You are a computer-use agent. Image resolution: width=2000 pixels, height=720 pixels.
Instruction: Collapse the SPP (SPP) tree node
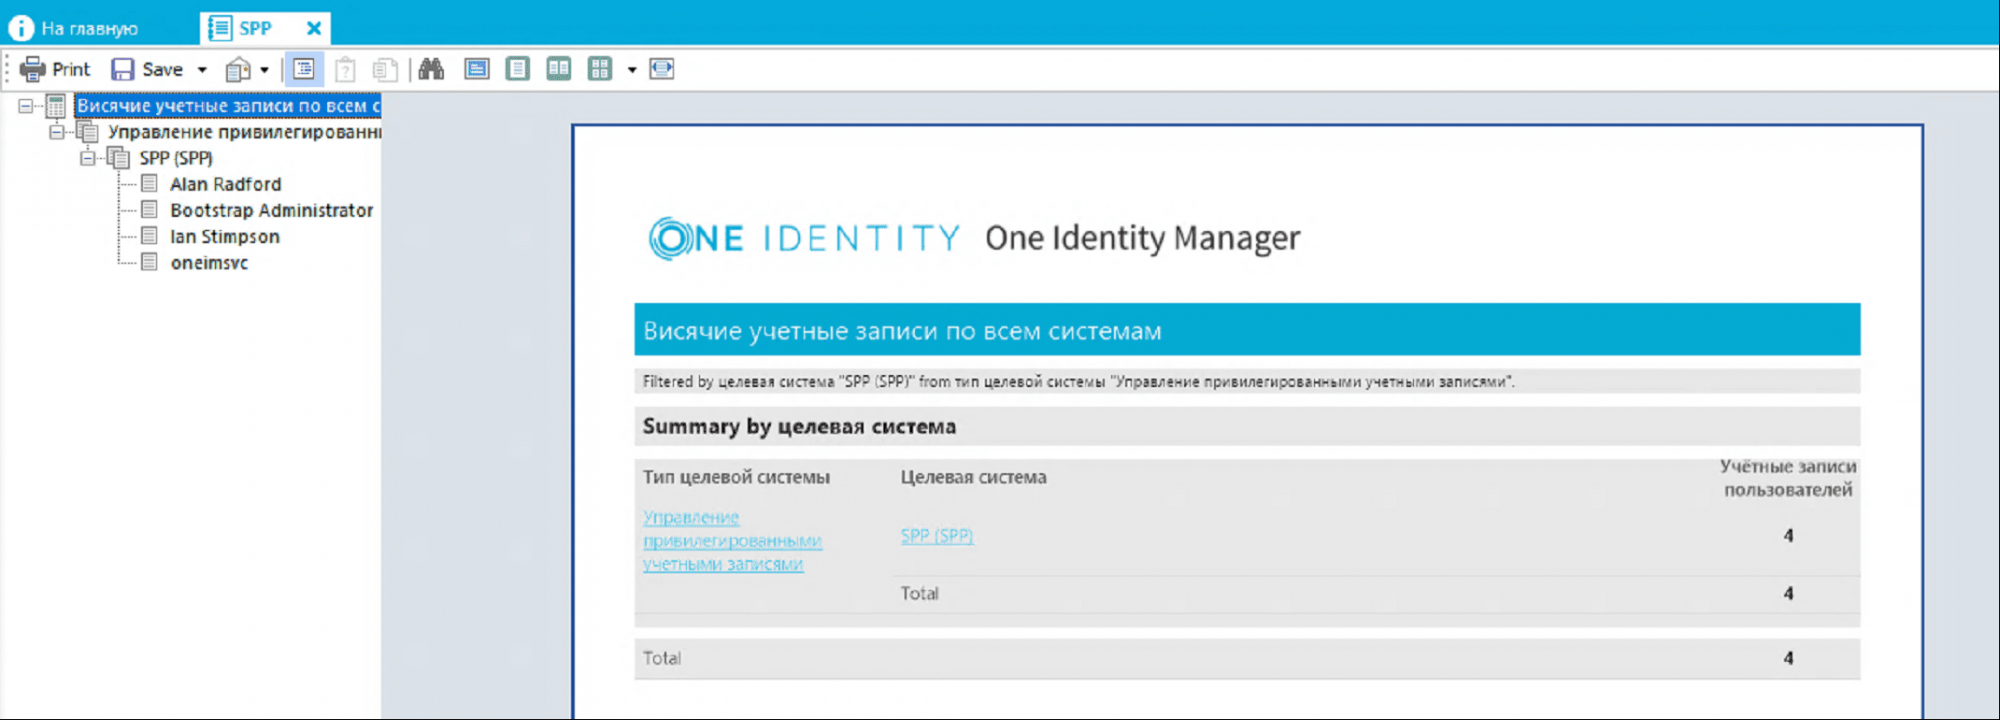pos(88,158)
